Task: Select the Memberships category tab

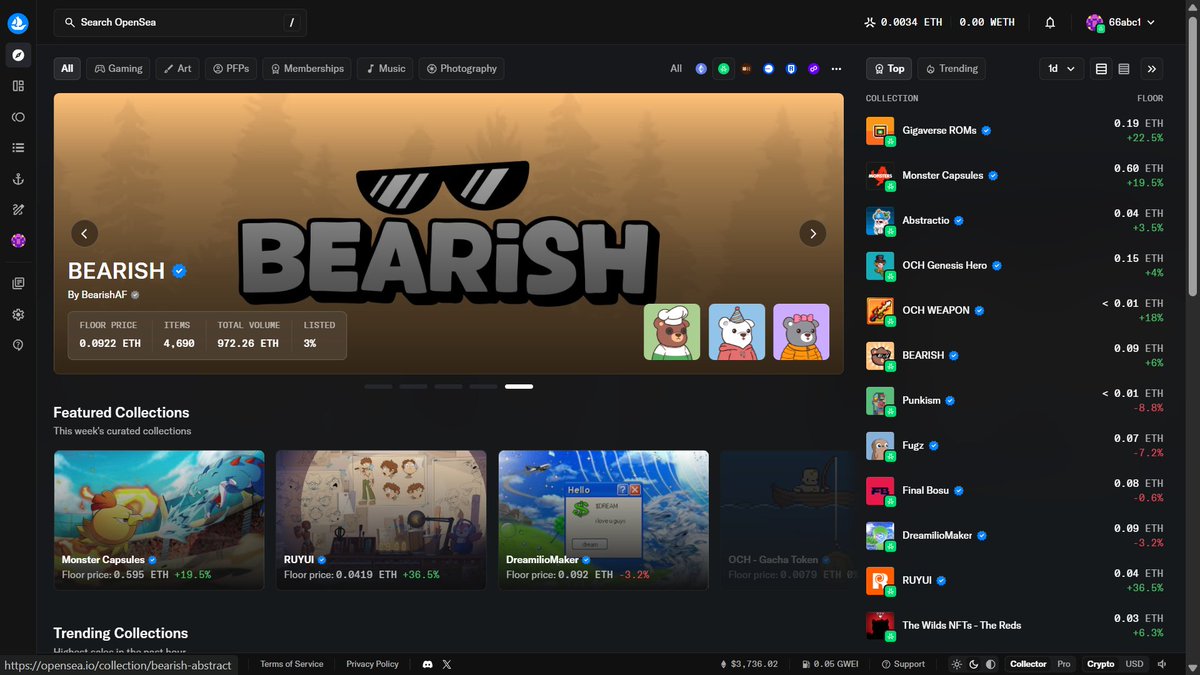Action: coord(306,69)
